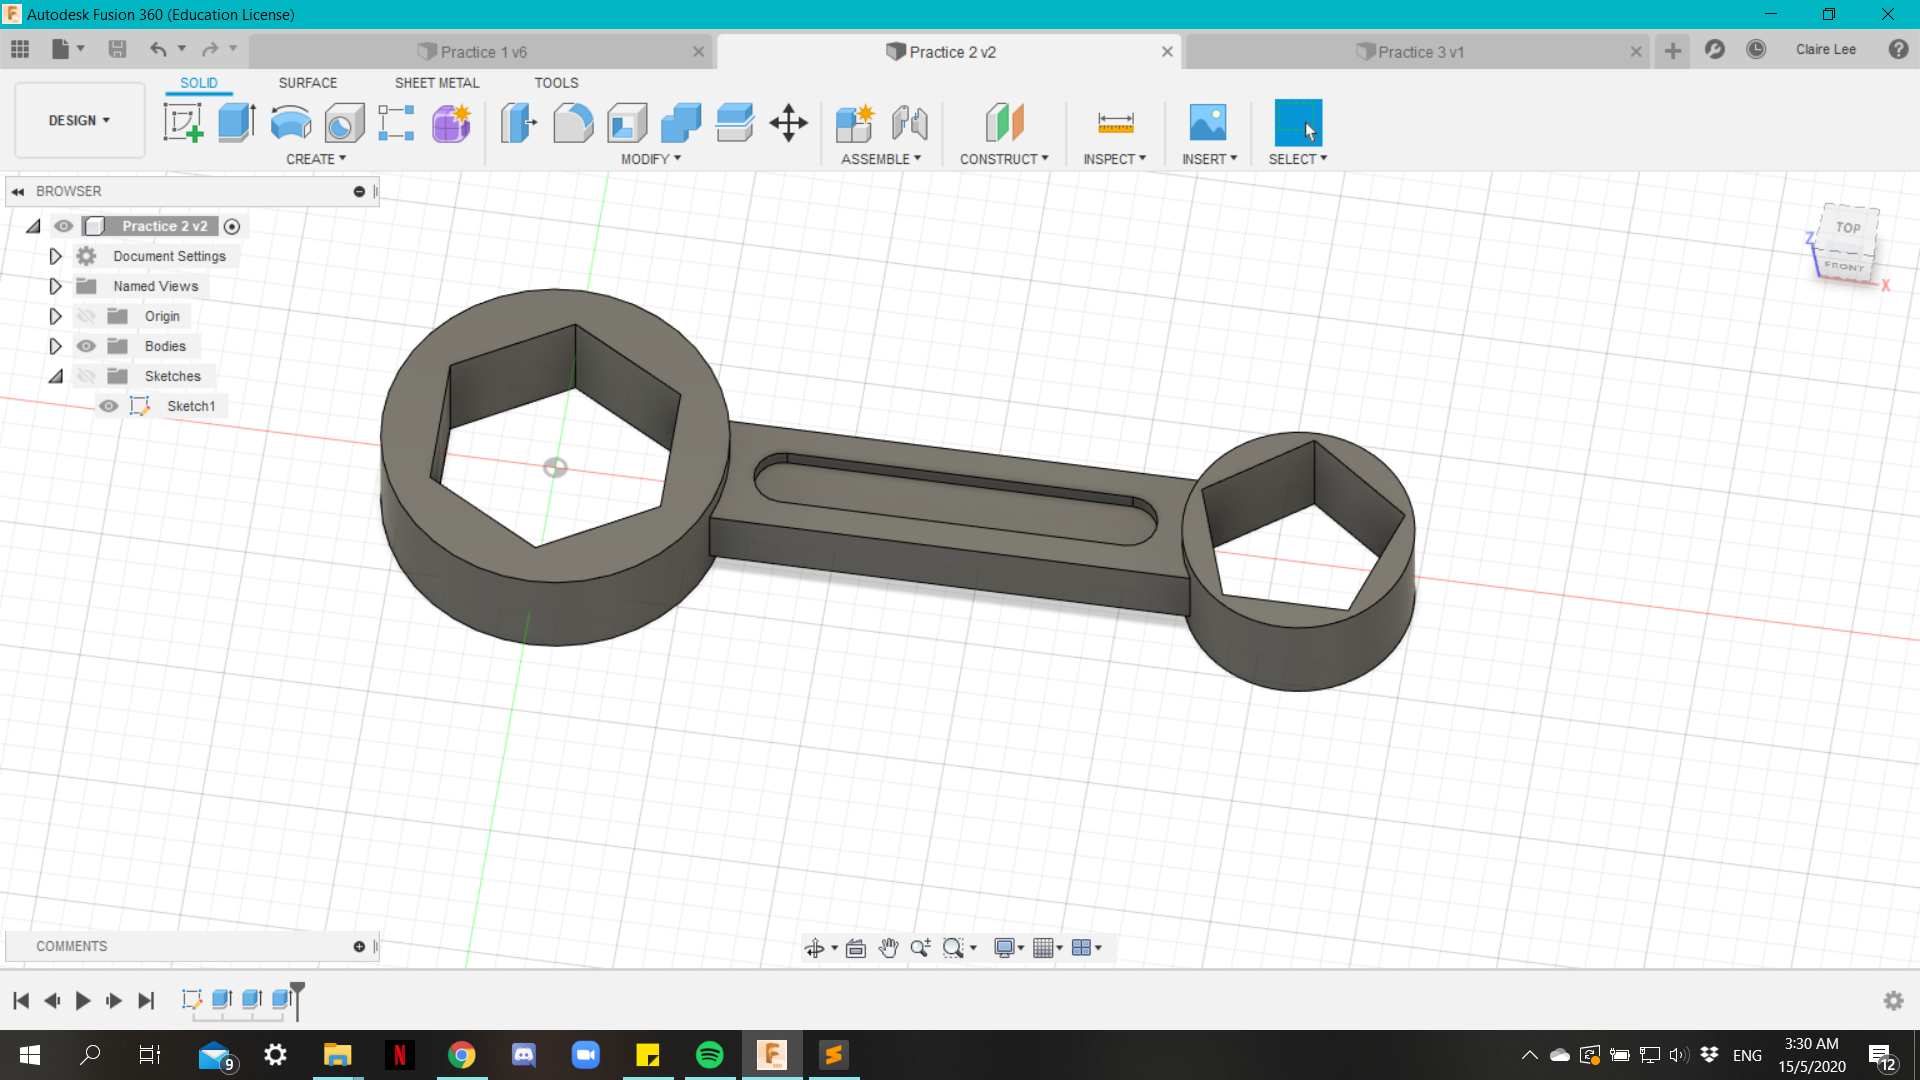Activate the Practice 2 v2 component radio

click(232, 226)
